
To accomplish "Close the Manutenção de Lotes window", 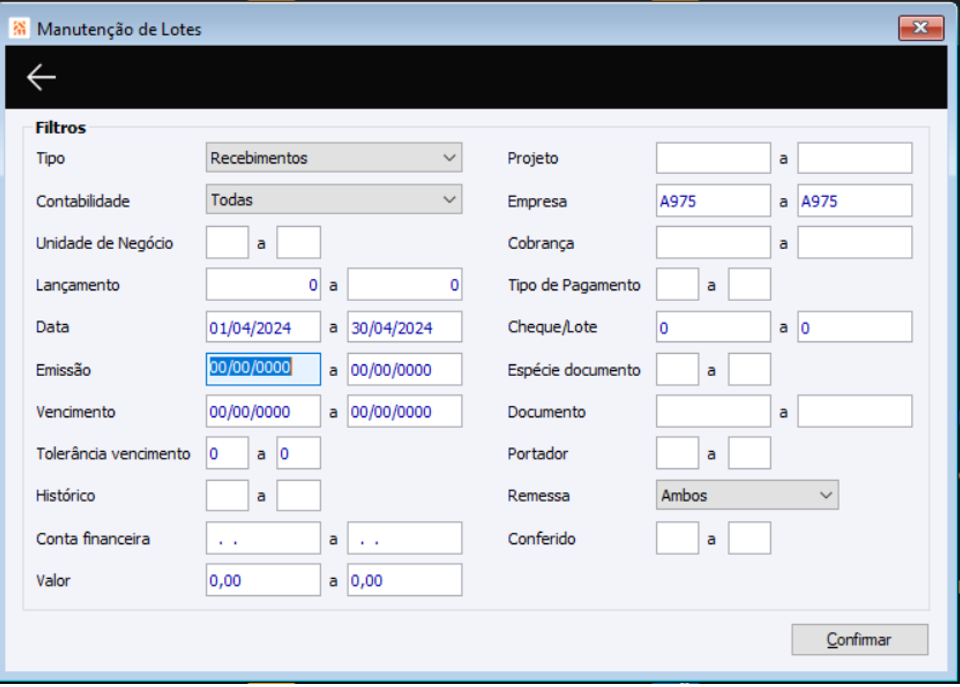I will click(x=920, y=28).
